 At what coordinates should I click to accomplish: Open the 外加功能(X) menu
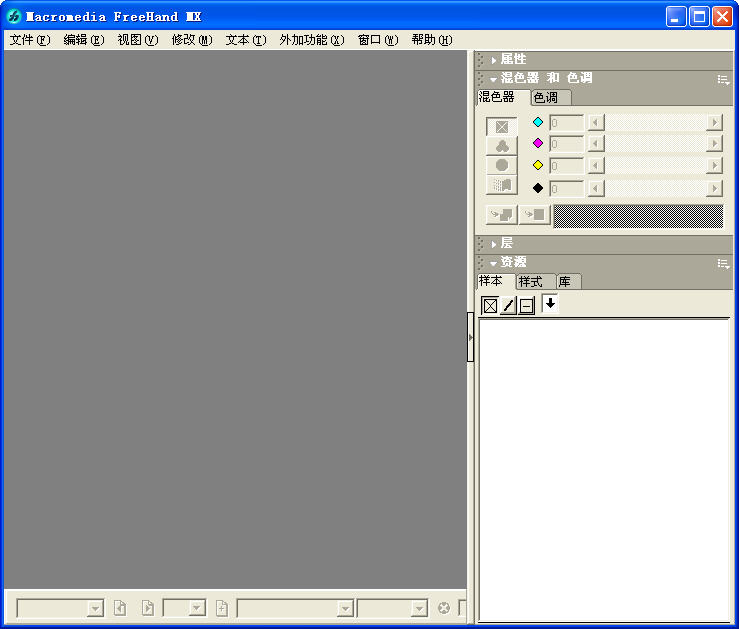(x=312, y=40)
